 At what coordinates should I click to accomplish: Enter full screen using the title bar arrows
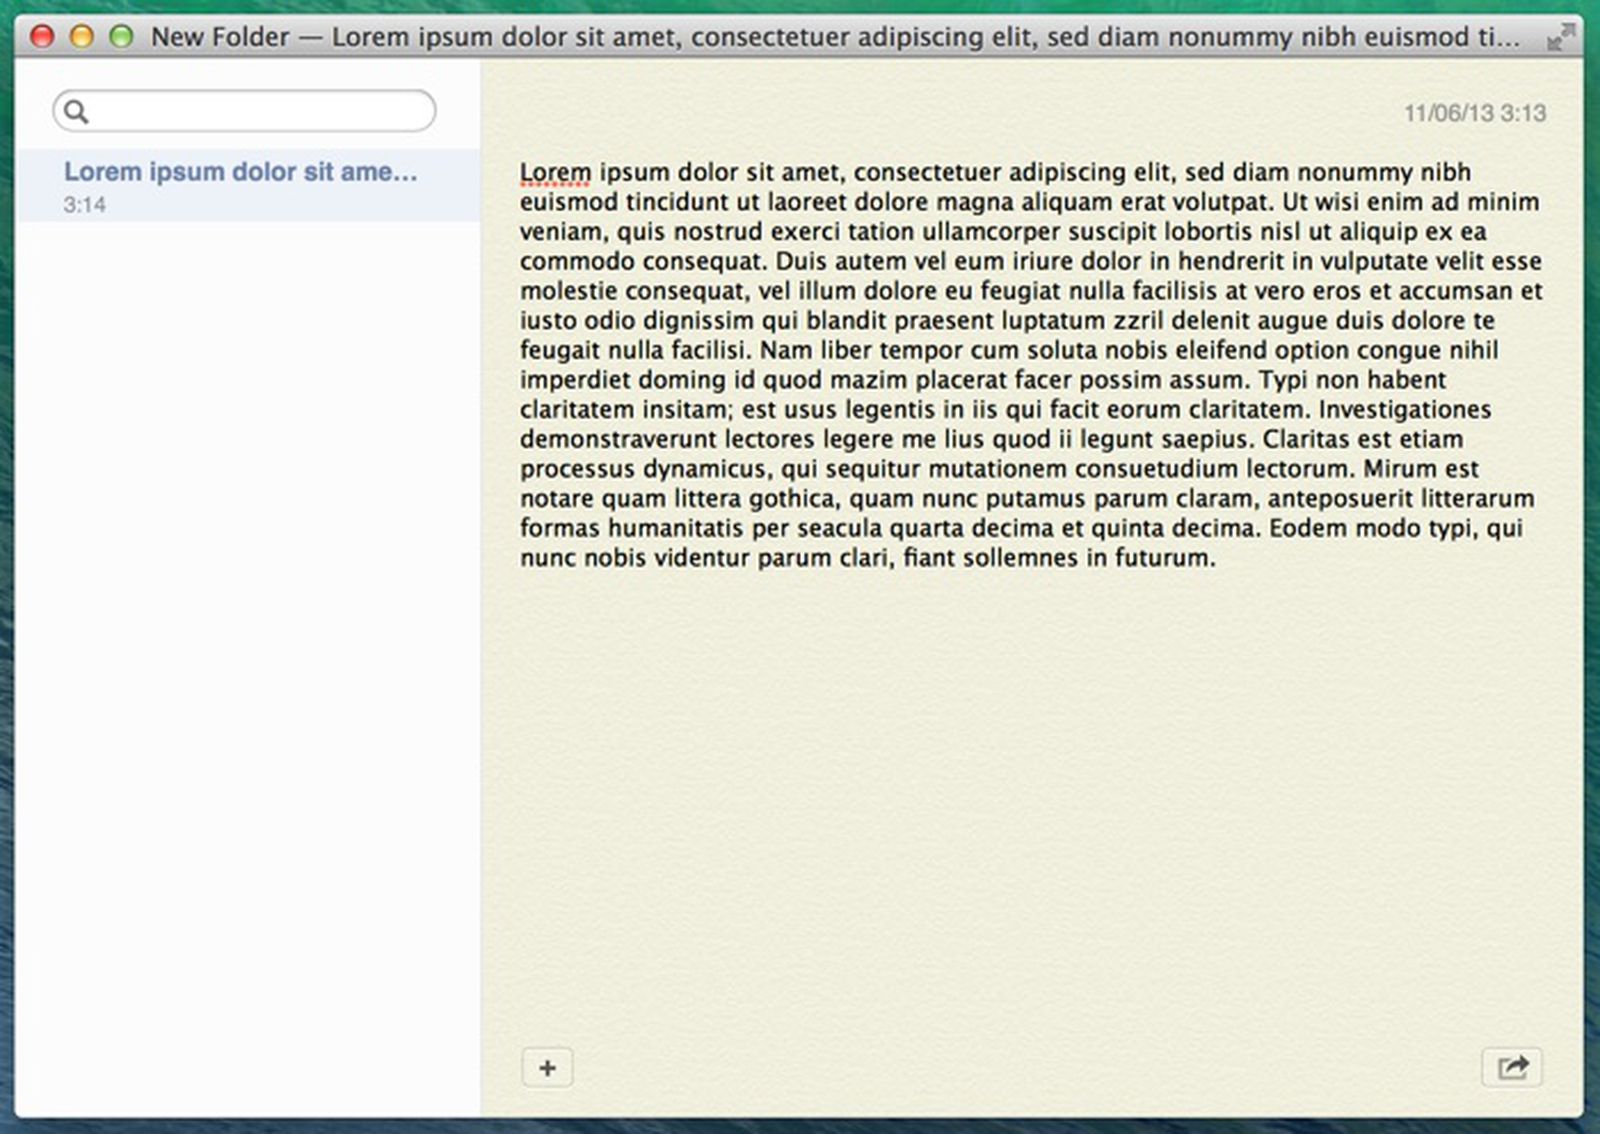(1558, 38)
